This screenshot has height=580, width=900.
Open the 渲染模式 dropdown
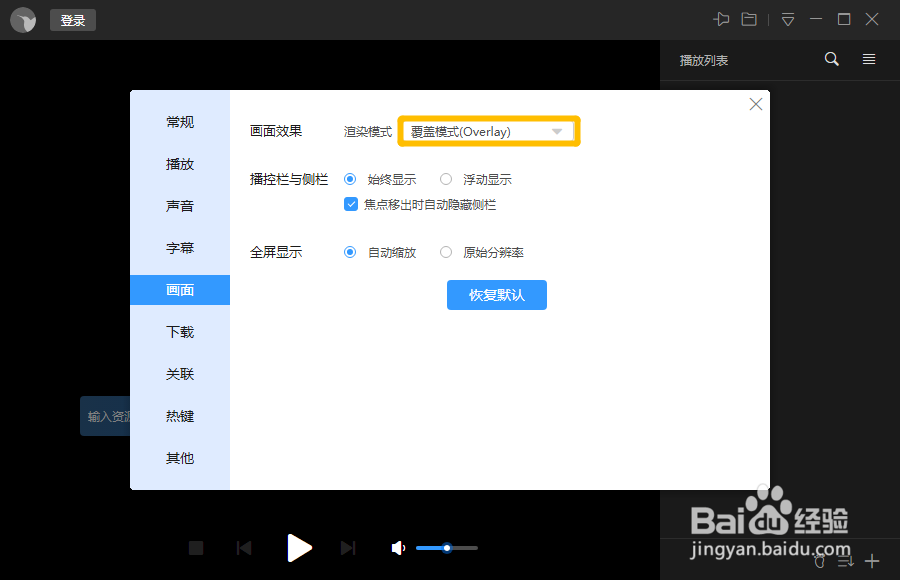(x=488, y=130)
